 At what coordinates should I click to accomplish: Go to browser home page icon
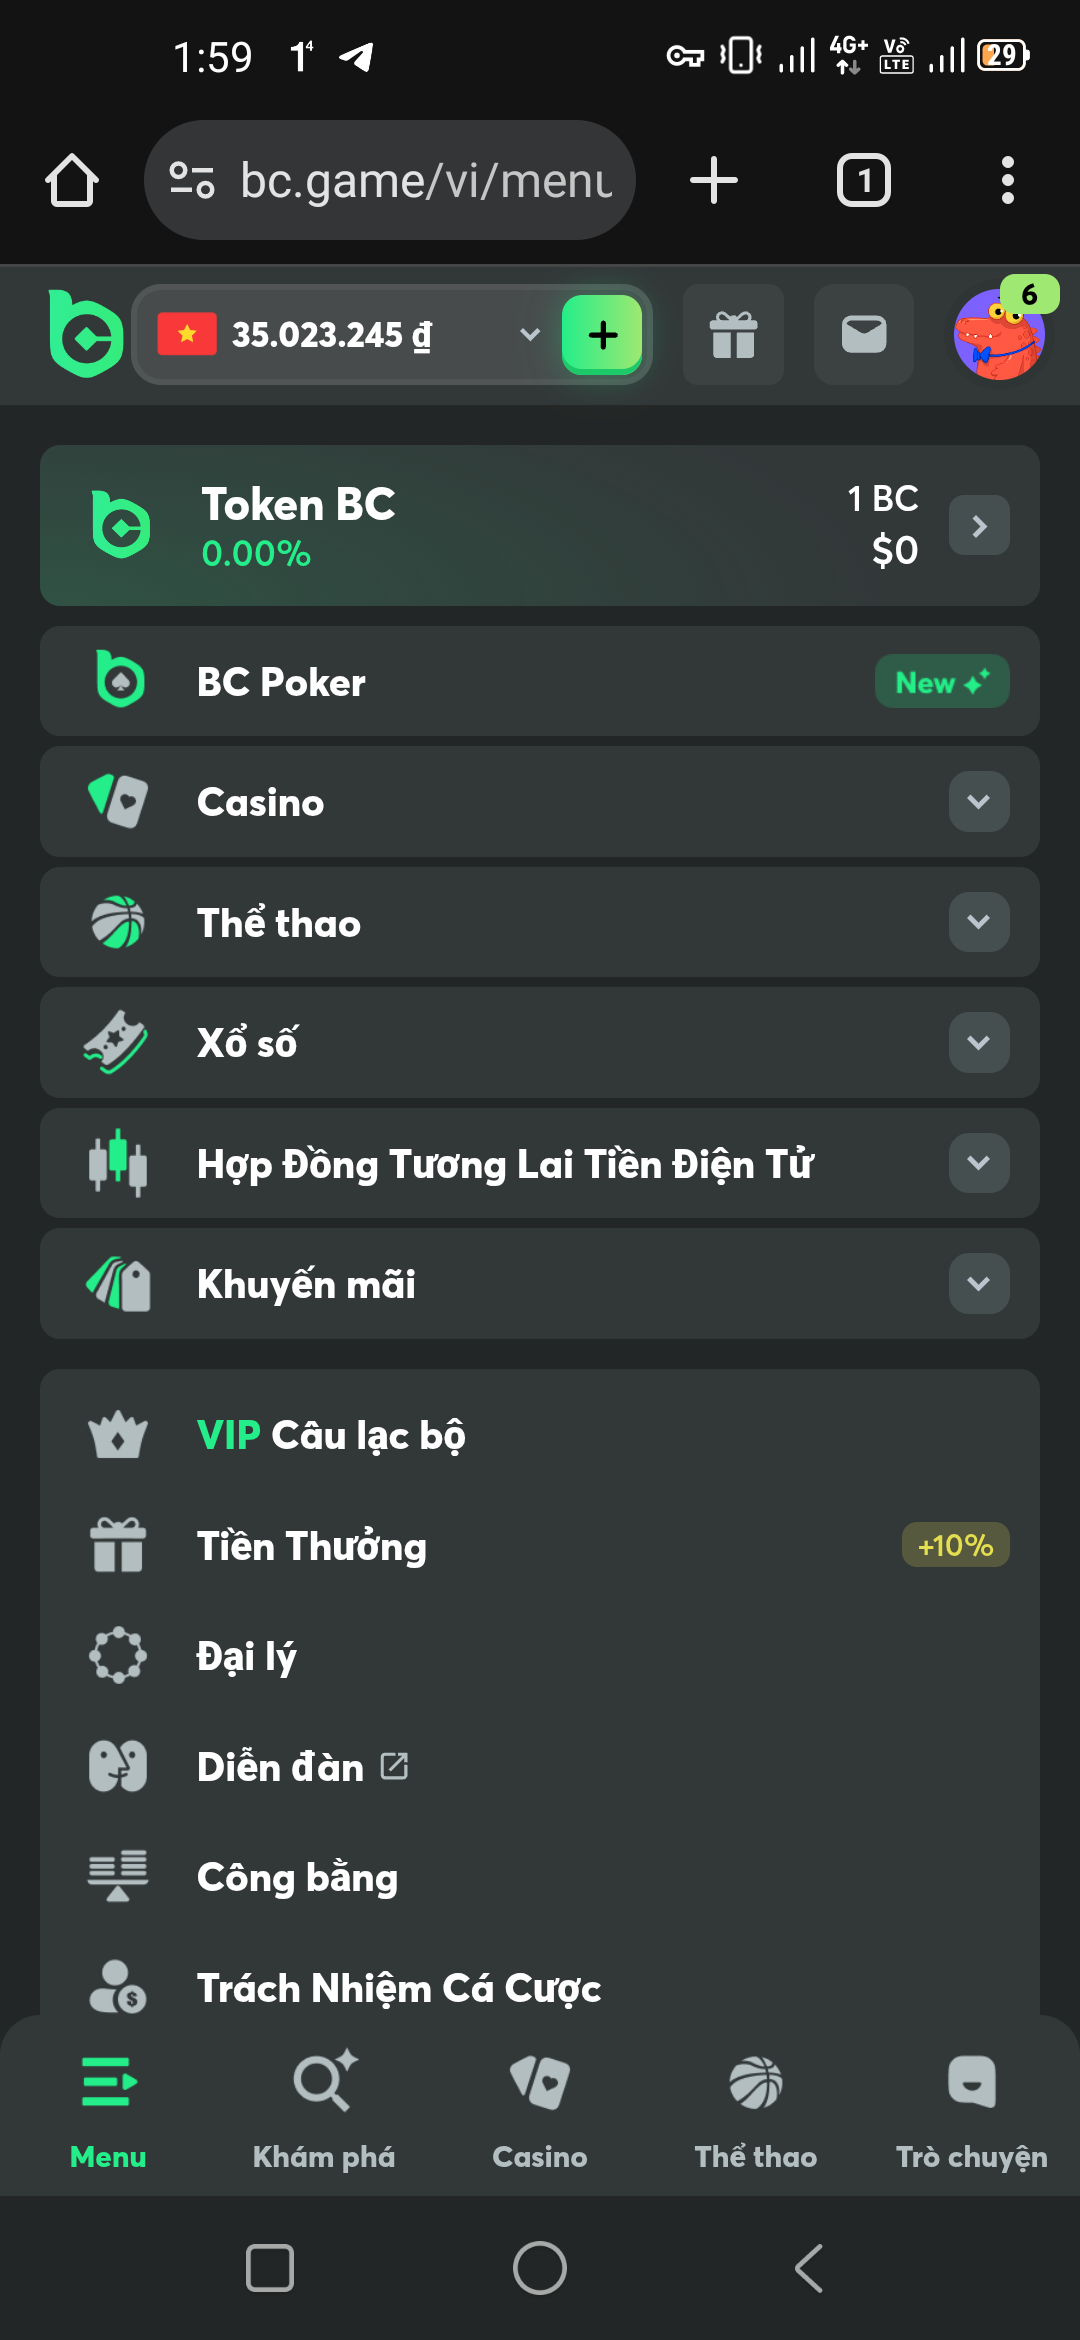pyautogui.click(x=72, y=181)
